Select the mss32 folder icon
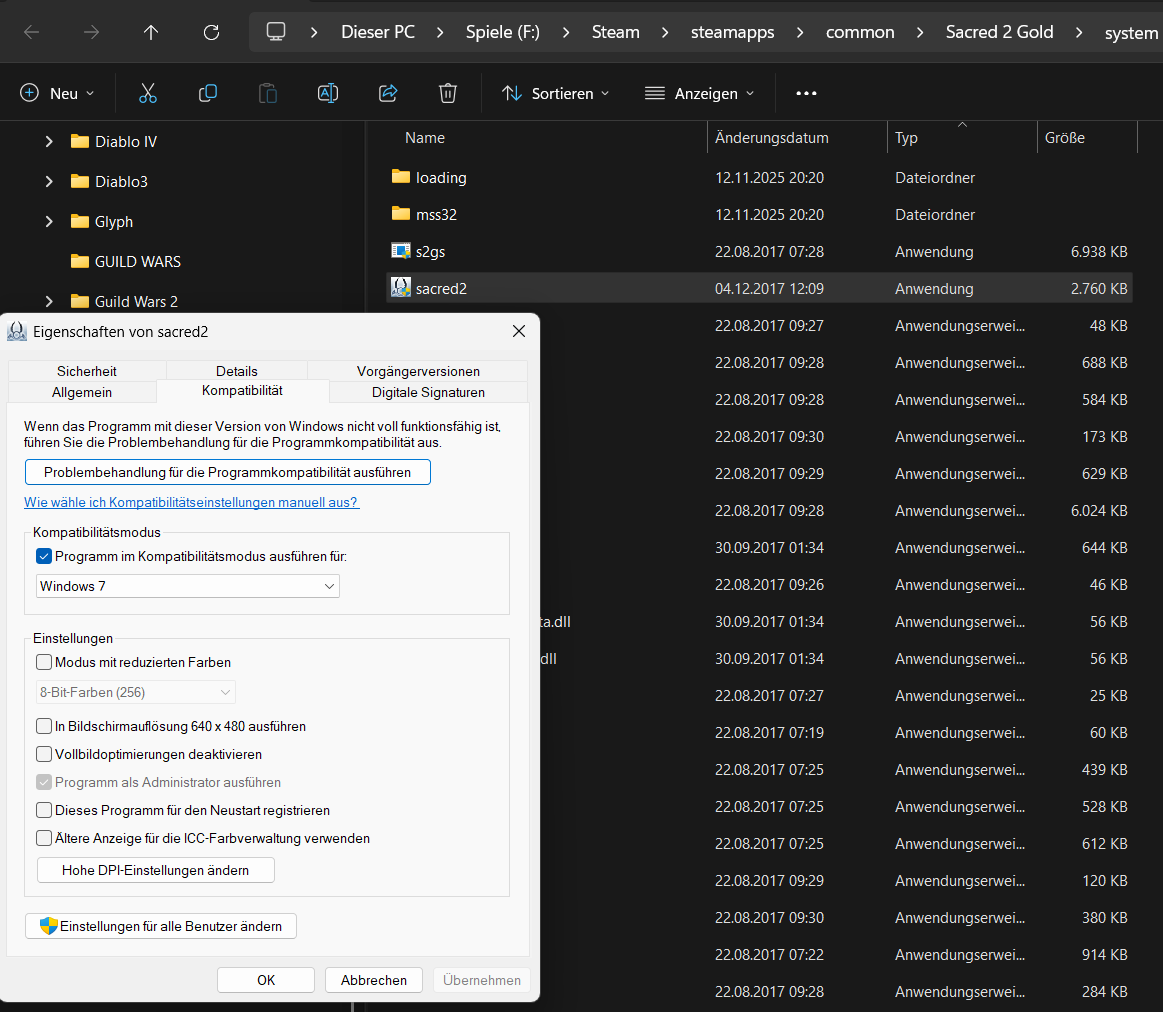 [401, 214]
